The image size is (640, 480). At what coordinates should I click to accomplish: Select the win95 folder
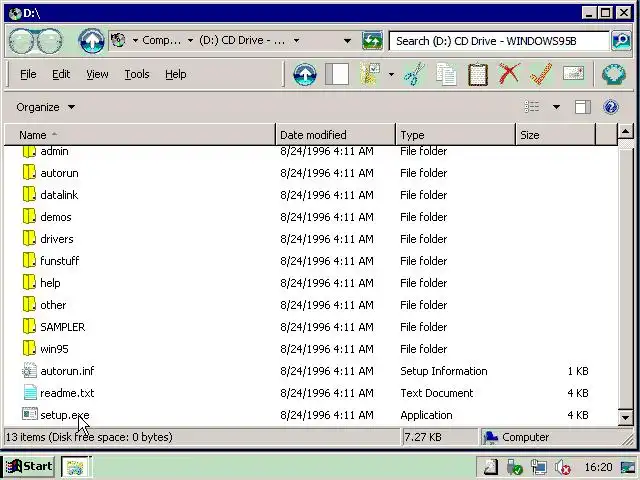tap(45, 349)
